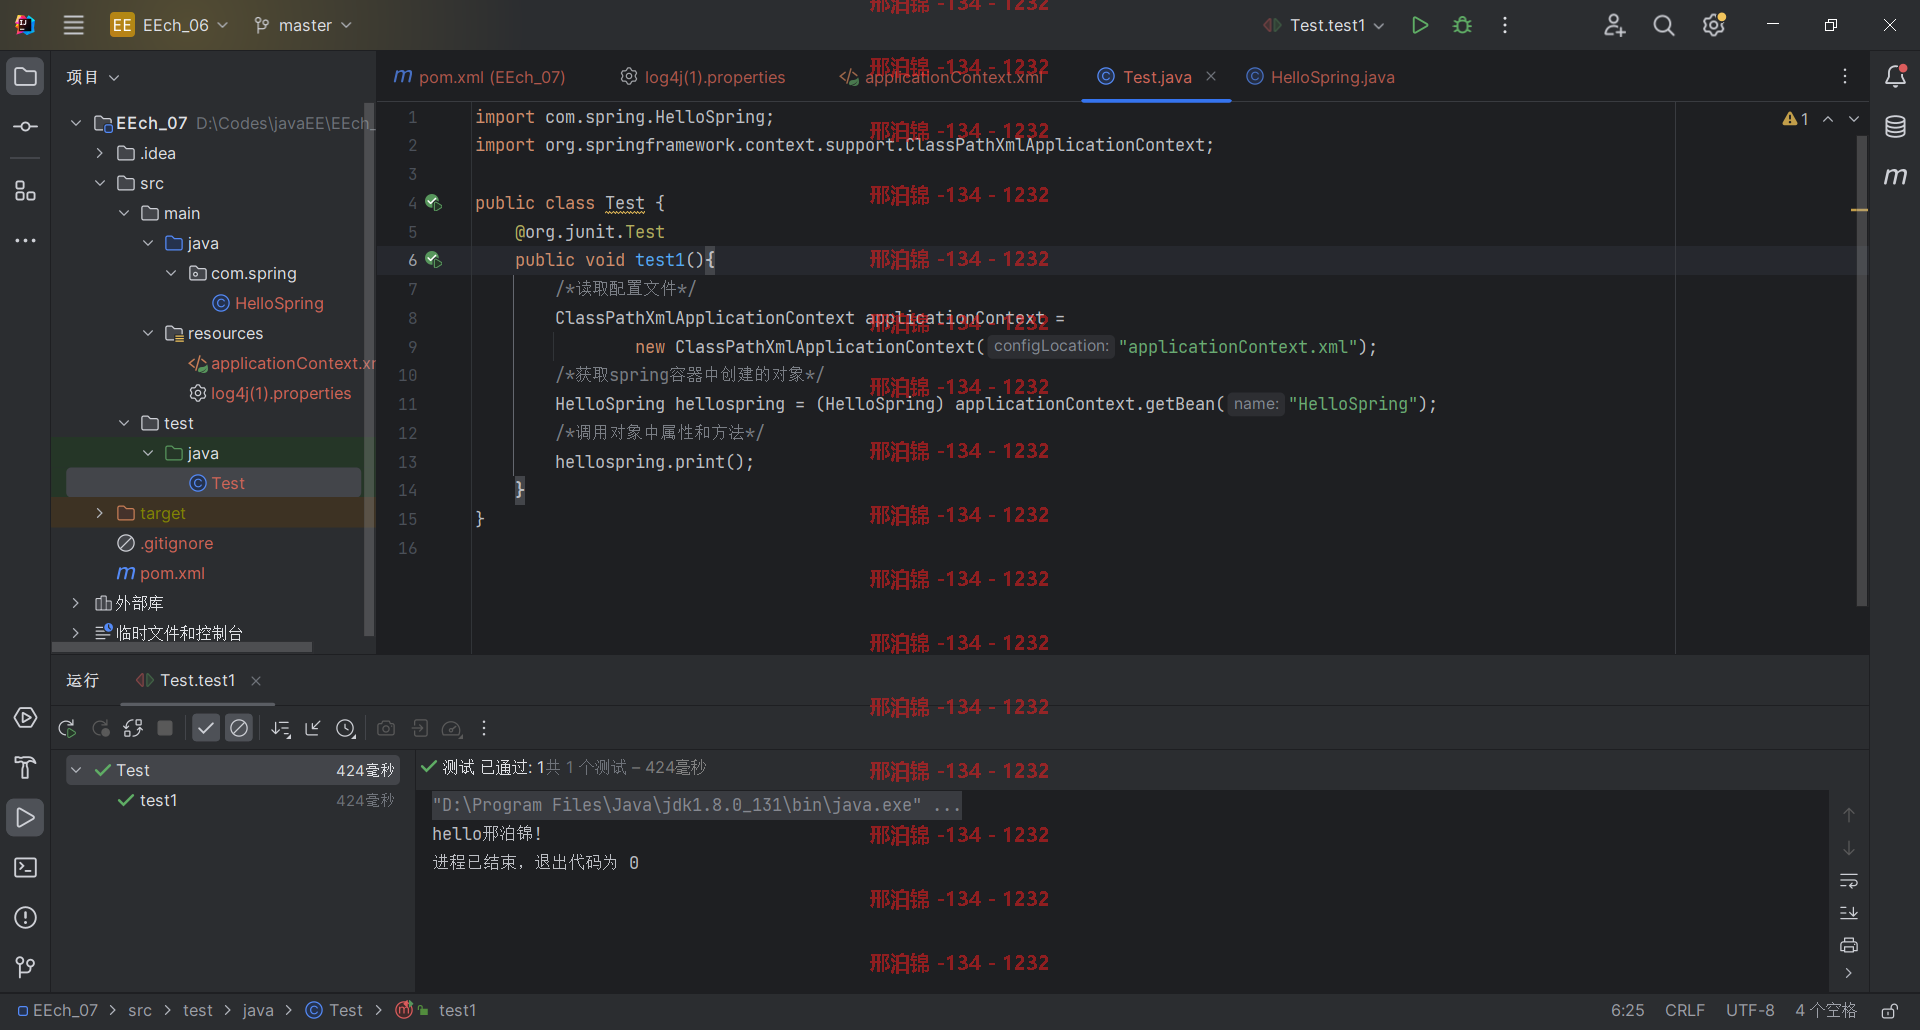1920x1030 pixels.
Task: Open the master branch dropdown
Action: 303,25
